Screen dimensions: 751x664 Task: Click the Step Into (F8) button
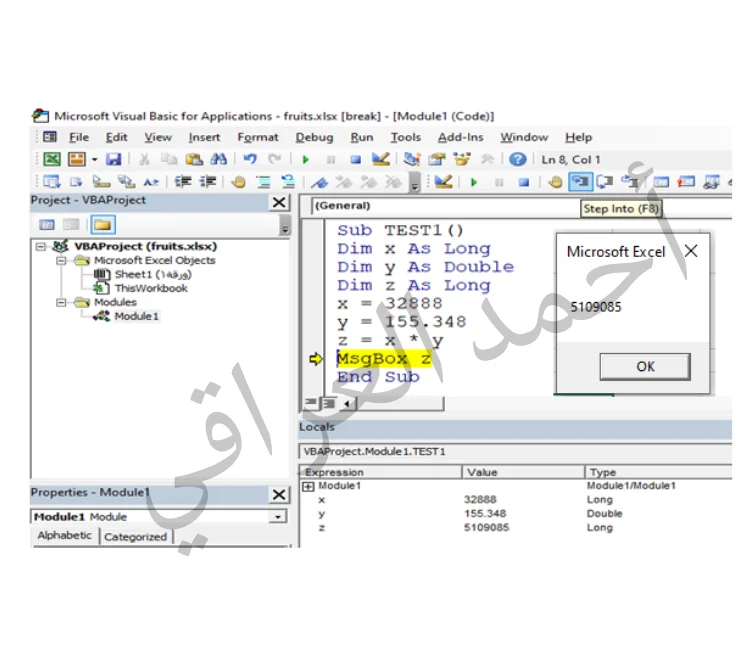point(580,182)
